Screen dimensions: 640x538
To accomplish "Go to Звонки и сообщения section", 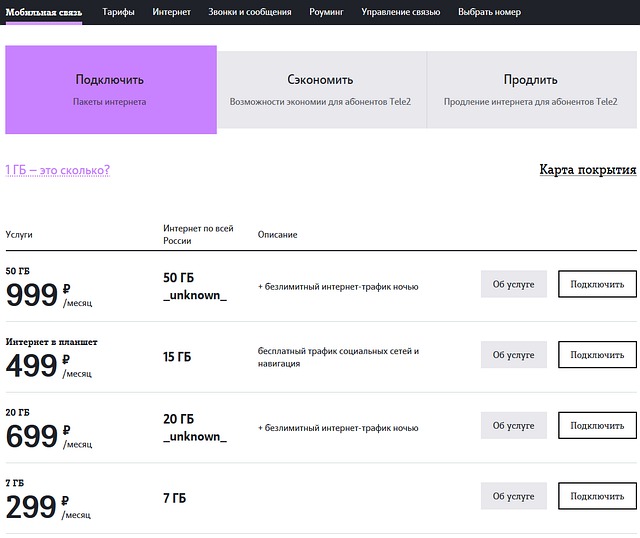I will pos(250,12).
